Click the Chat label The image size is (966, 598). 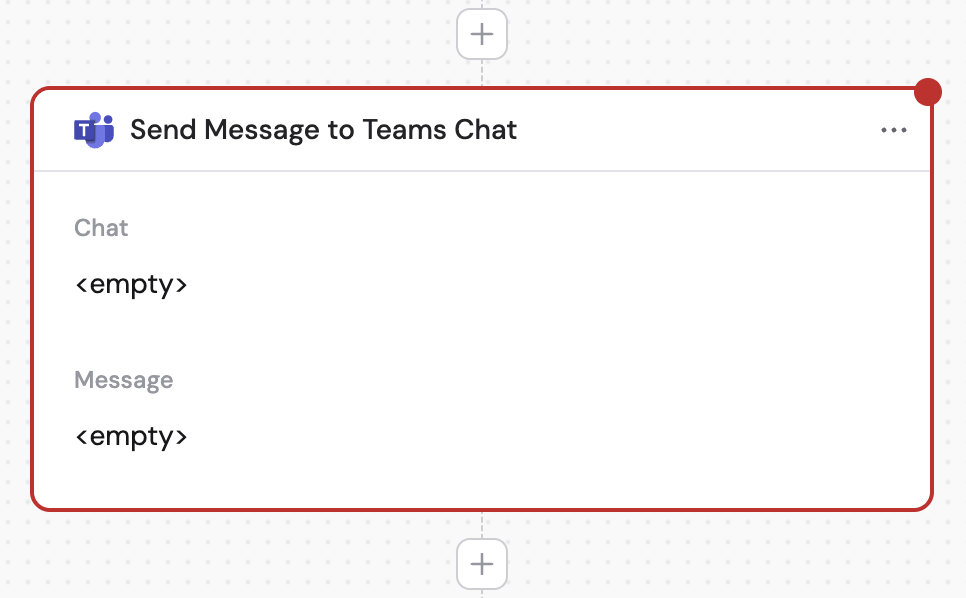point(101,228)
